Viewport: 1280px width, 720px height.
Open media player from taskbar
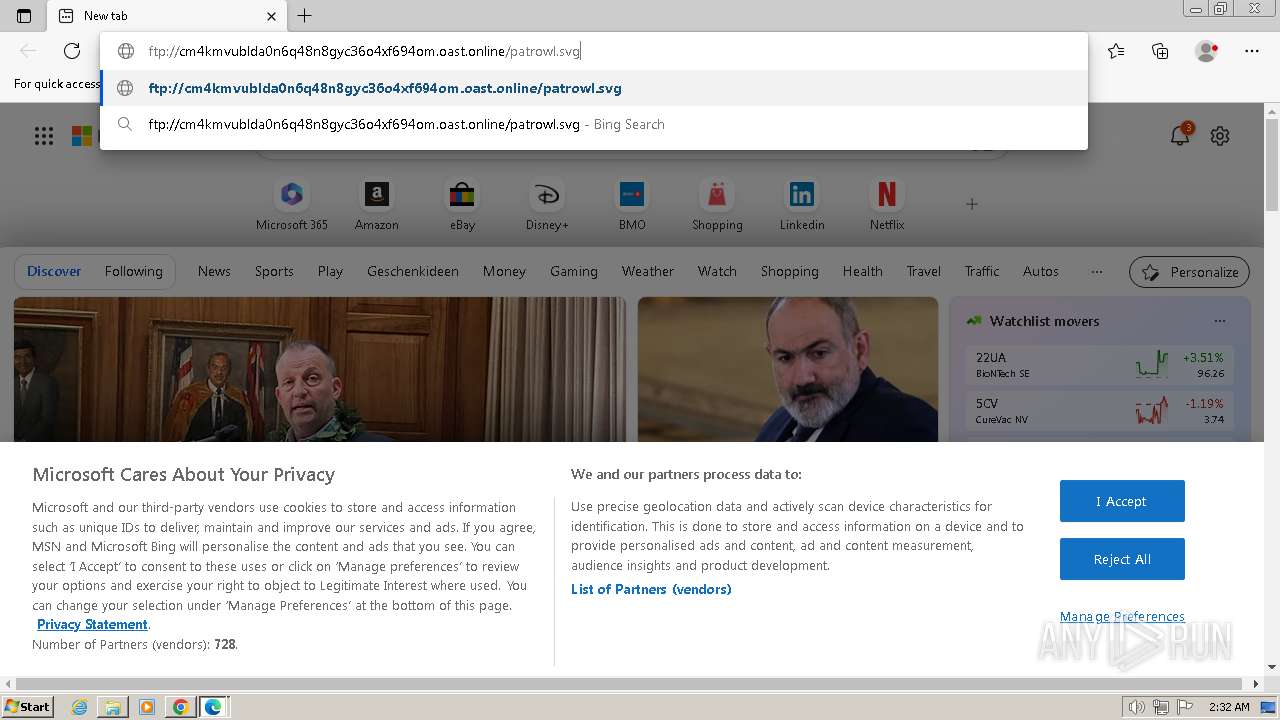tap(147, 707)
